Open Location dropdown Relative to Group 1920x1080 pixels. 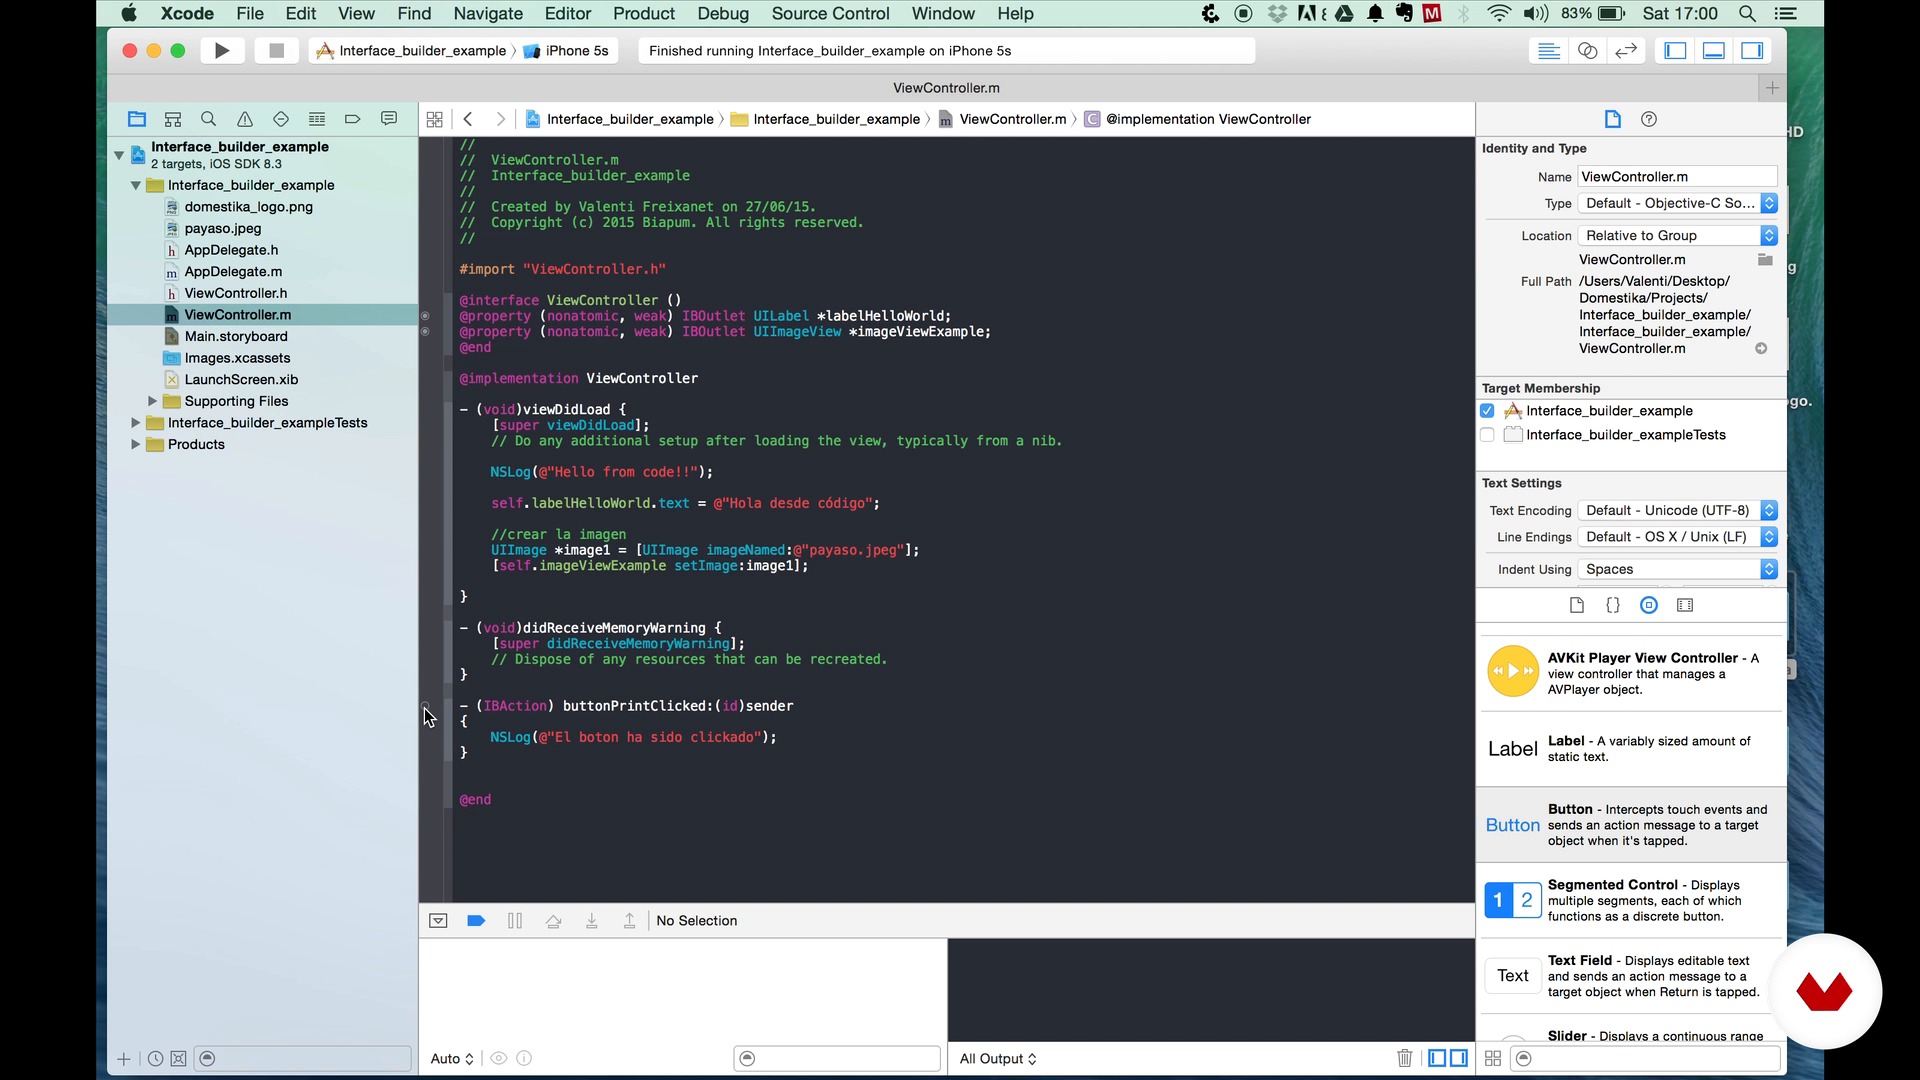pyautogui.click(x=1678, y=236)
